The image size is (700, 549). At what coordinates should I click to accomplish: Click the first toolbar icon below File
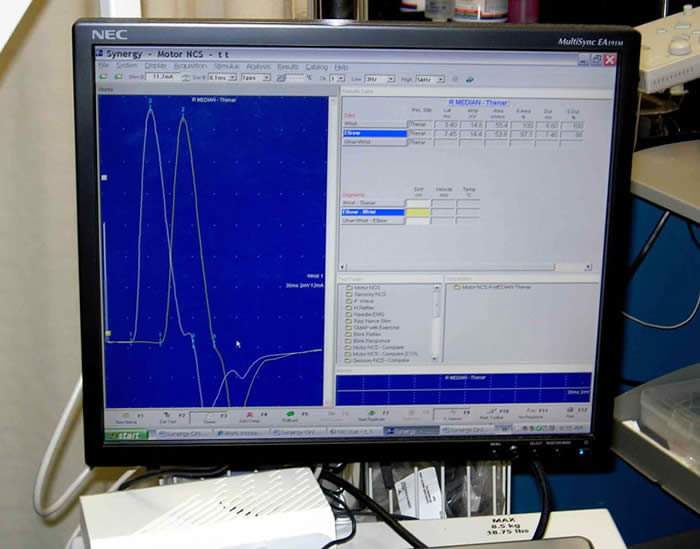tap(103, 76)
